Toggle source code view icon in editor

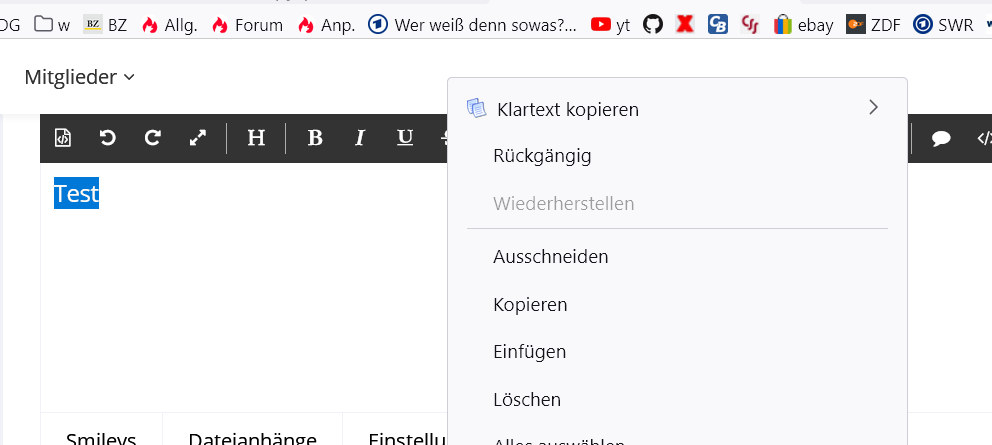pos(63,138)
